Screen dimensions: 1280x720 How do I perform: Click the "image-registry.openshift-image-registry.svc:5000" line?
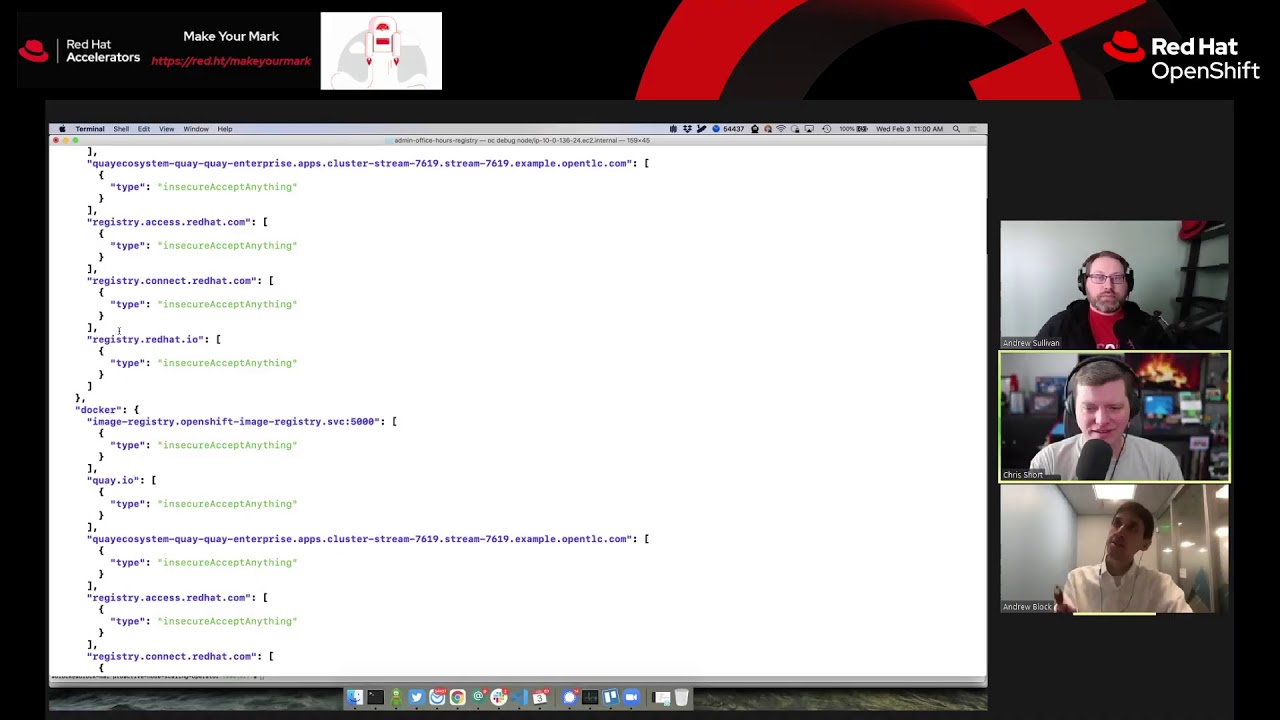click(242, 422)
